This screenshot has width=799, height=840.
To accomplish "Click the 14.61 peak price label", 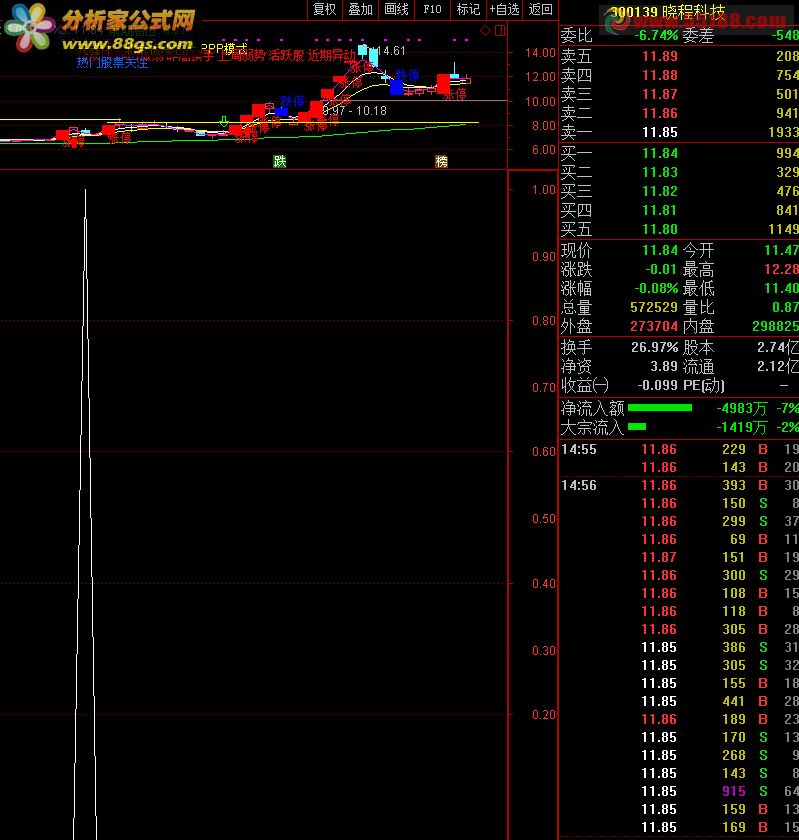I will [391, 51].
